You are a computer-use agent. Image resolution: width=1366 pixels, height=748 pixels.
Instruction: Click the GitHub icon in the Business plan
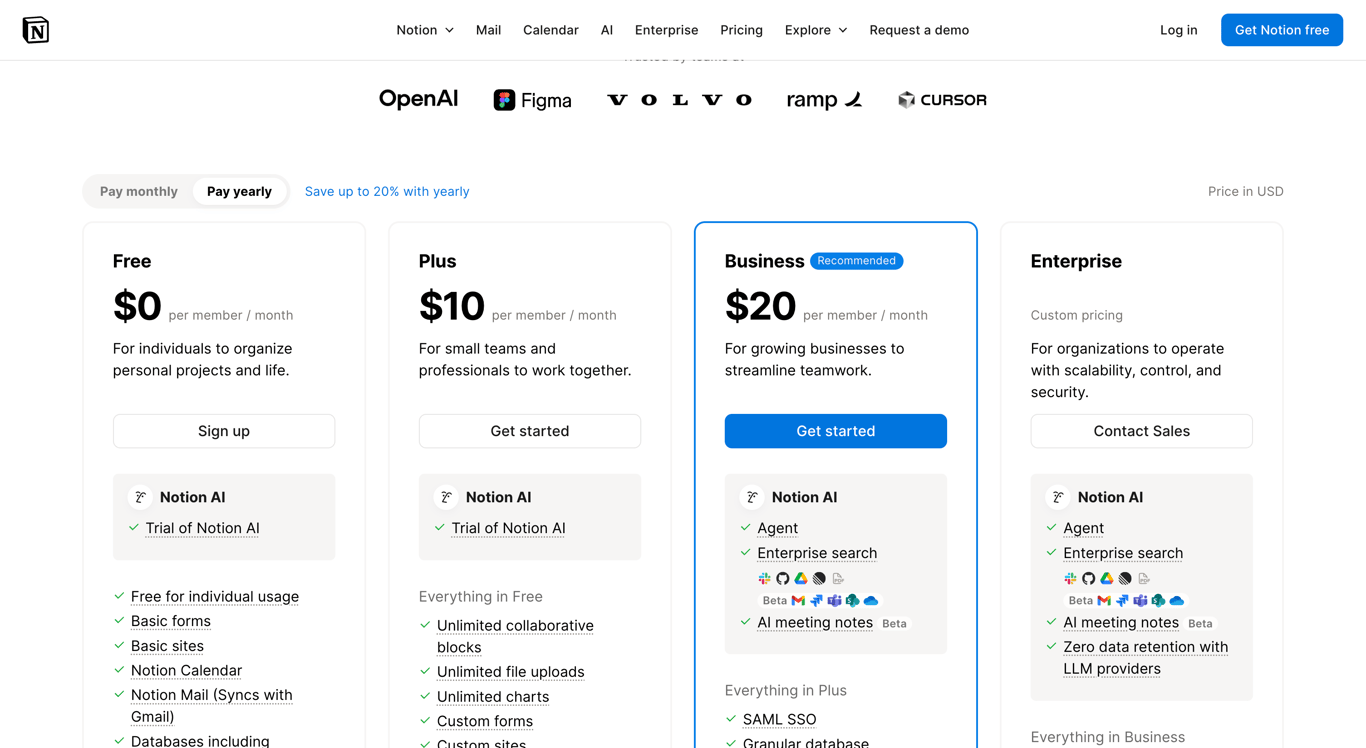[782, 578]
